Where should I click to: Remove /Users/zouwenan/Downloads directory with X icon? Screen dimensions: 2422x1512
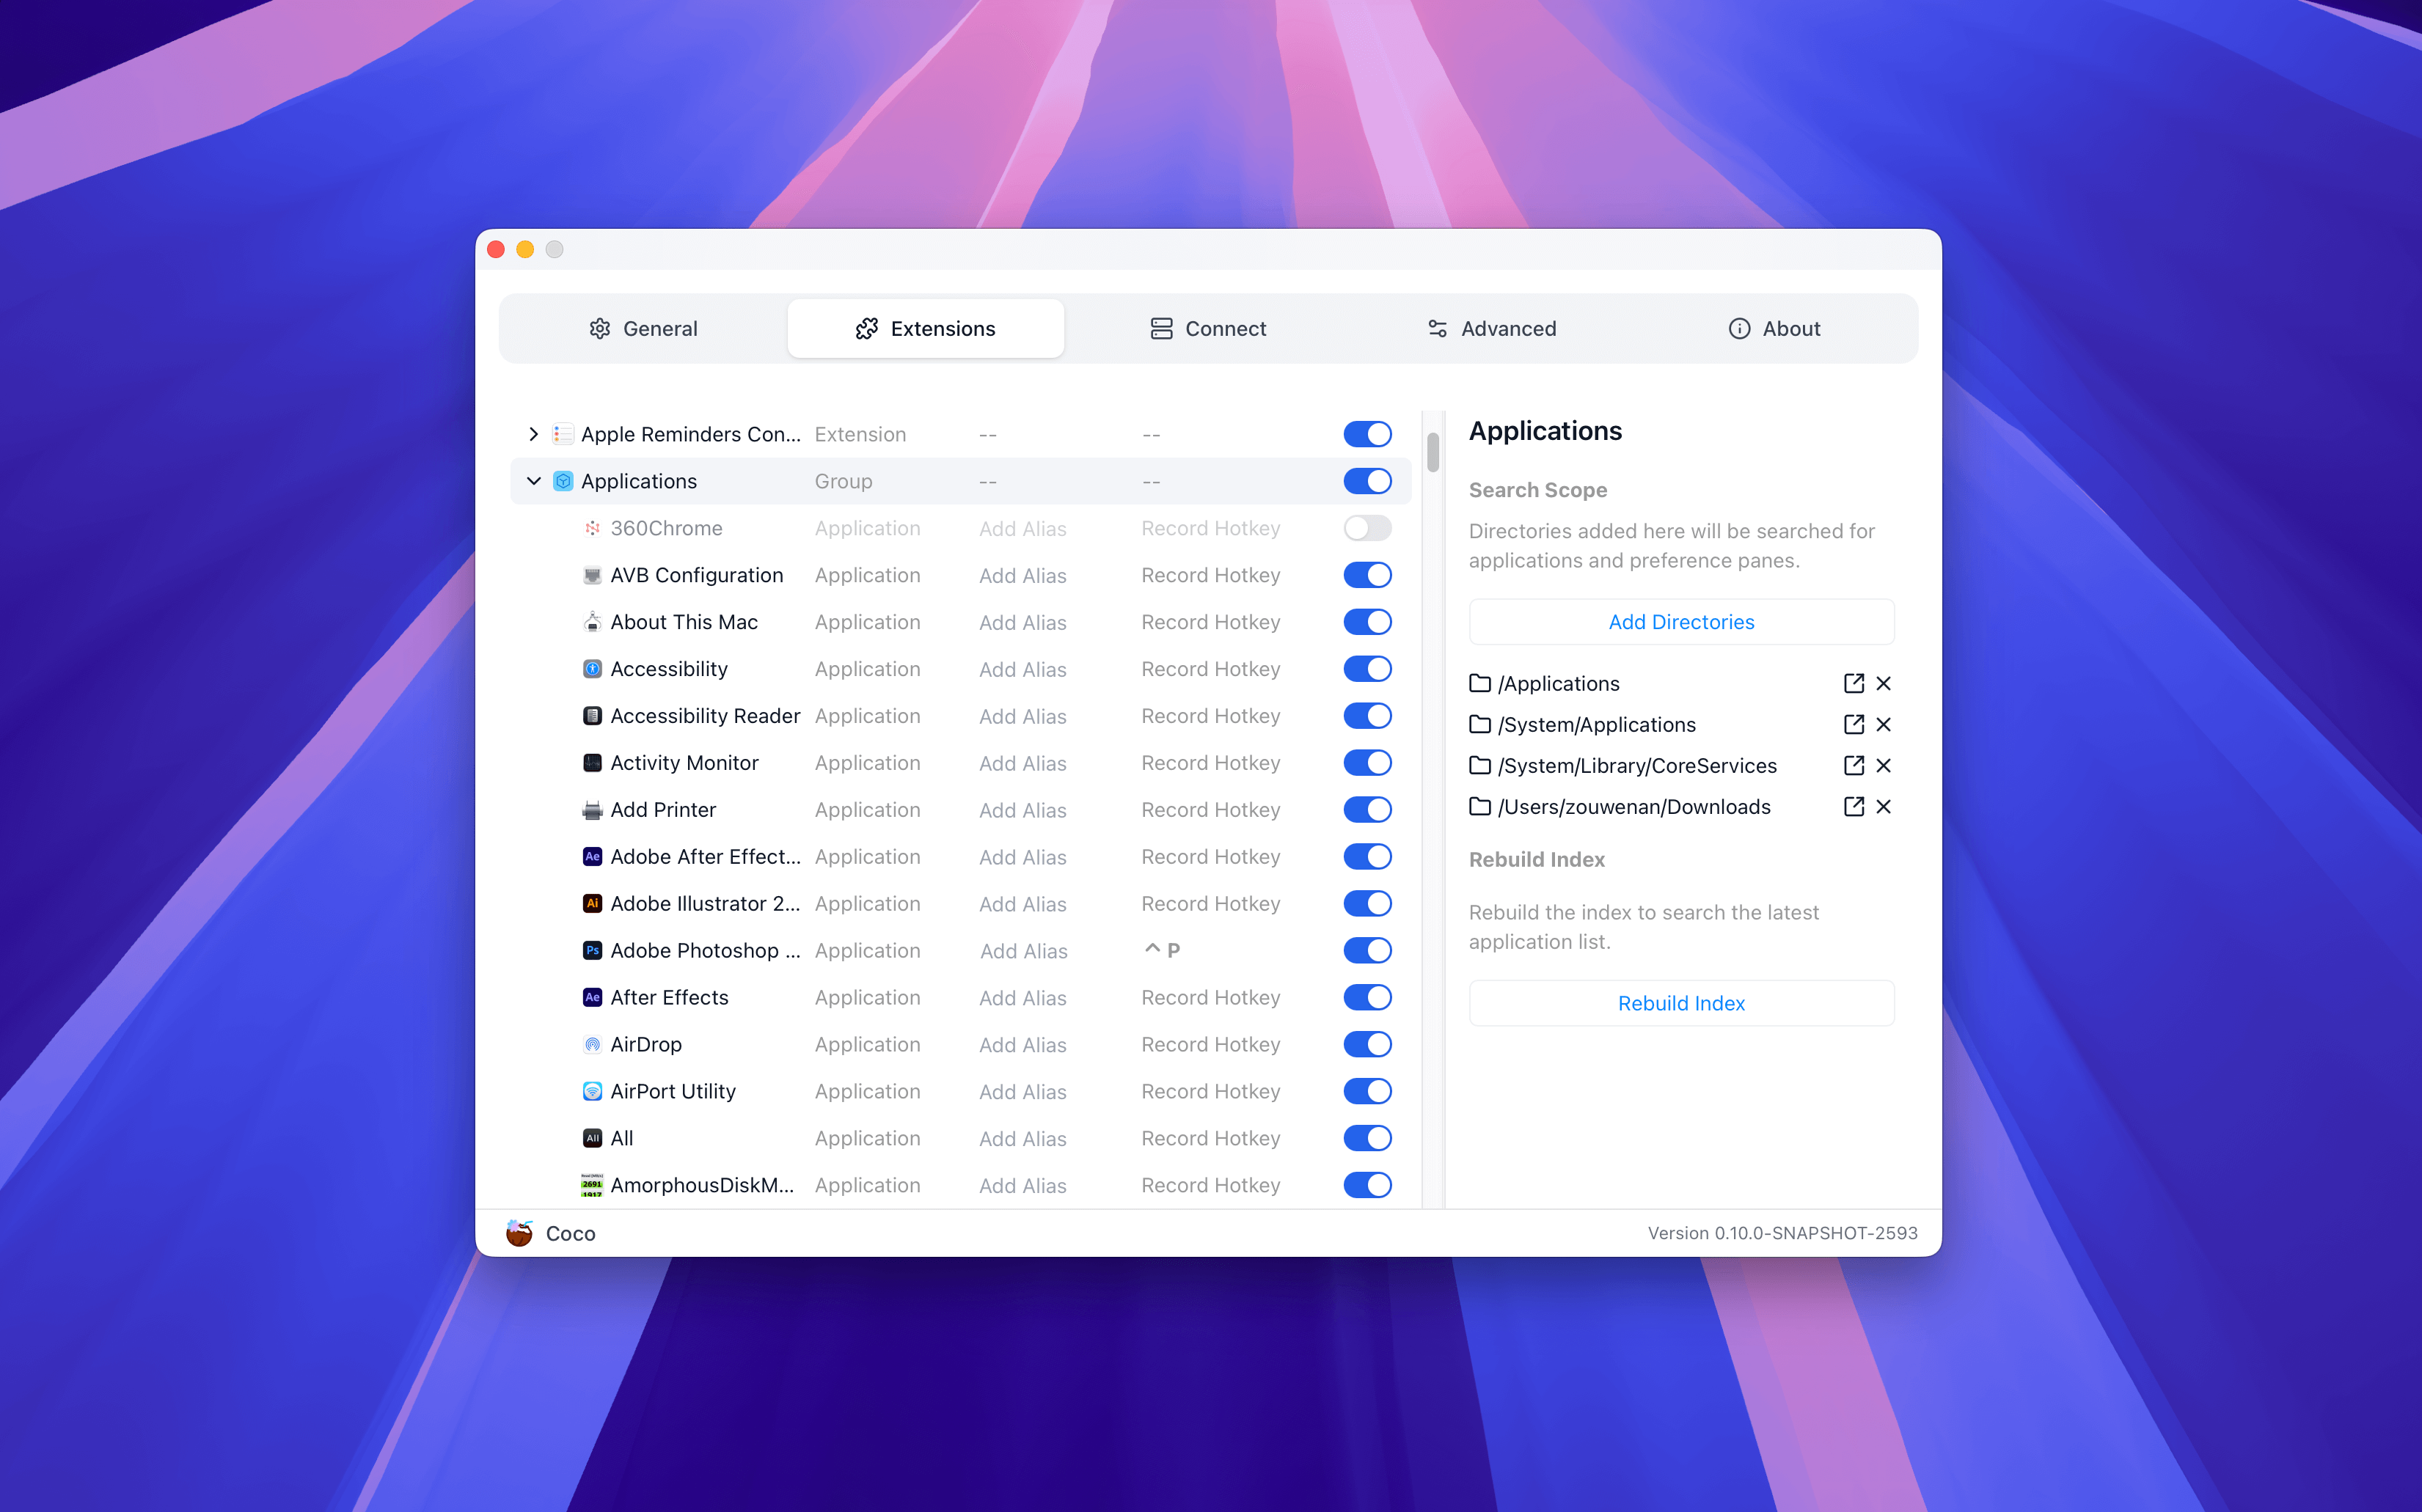click(1883, 806)
